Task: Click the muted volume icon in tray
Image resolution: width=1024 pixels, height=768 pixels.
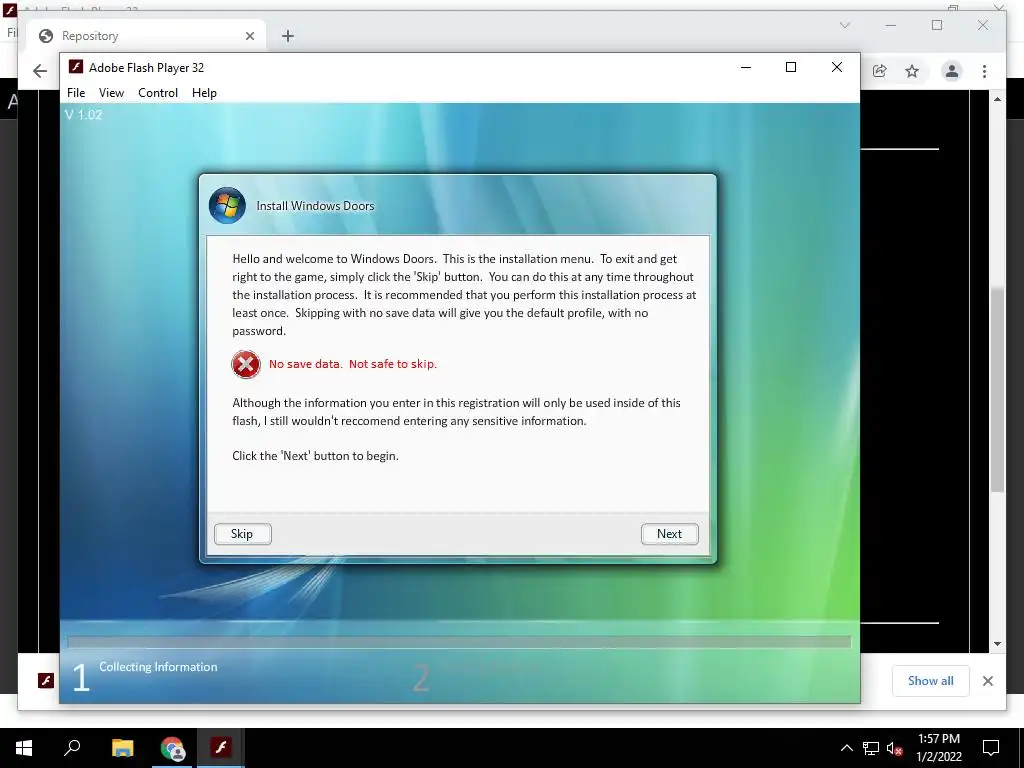Action: click(895, 748)
